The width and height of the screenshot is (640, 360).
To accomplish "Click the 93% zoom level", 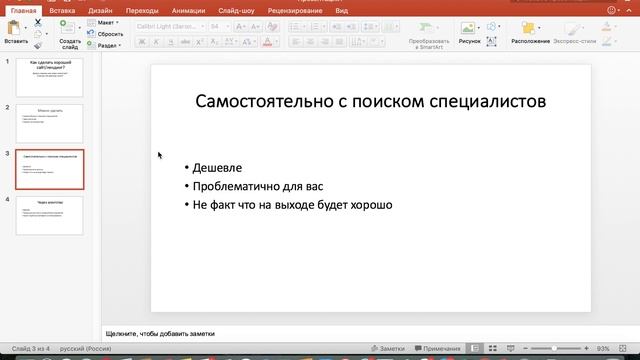I will (x=603, y=349).
